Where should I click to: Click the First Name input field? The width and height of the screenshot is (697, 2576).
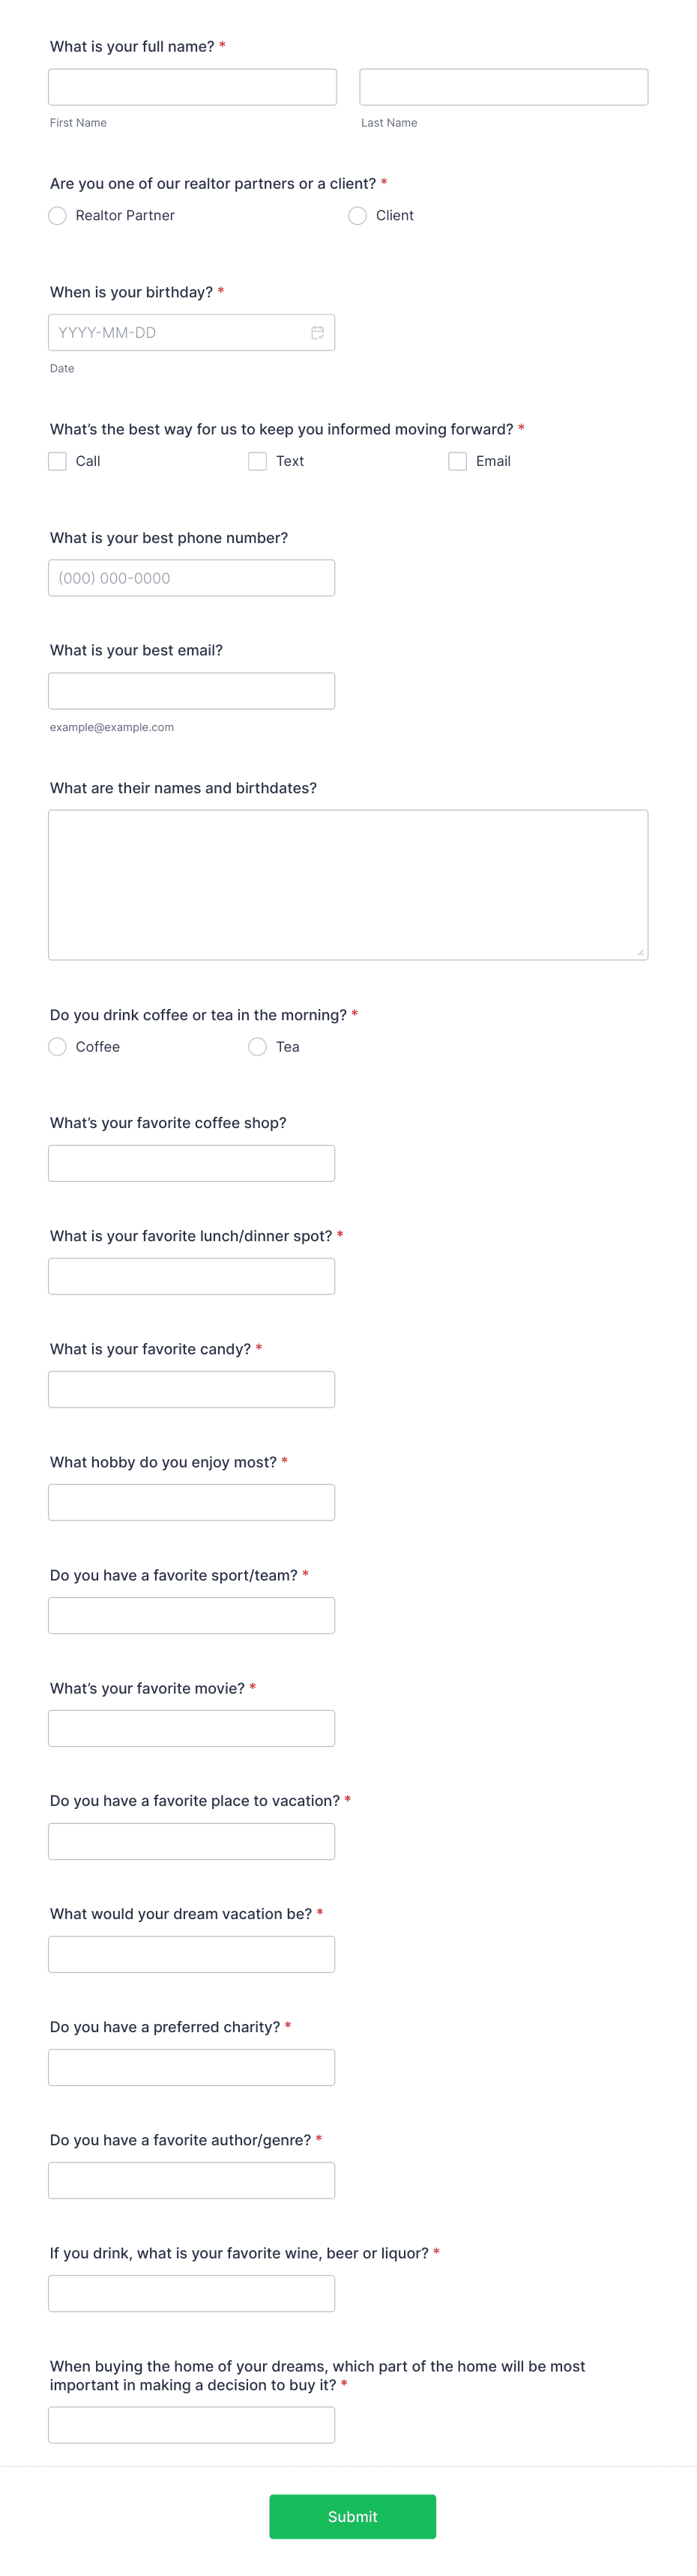click(191, 86)
